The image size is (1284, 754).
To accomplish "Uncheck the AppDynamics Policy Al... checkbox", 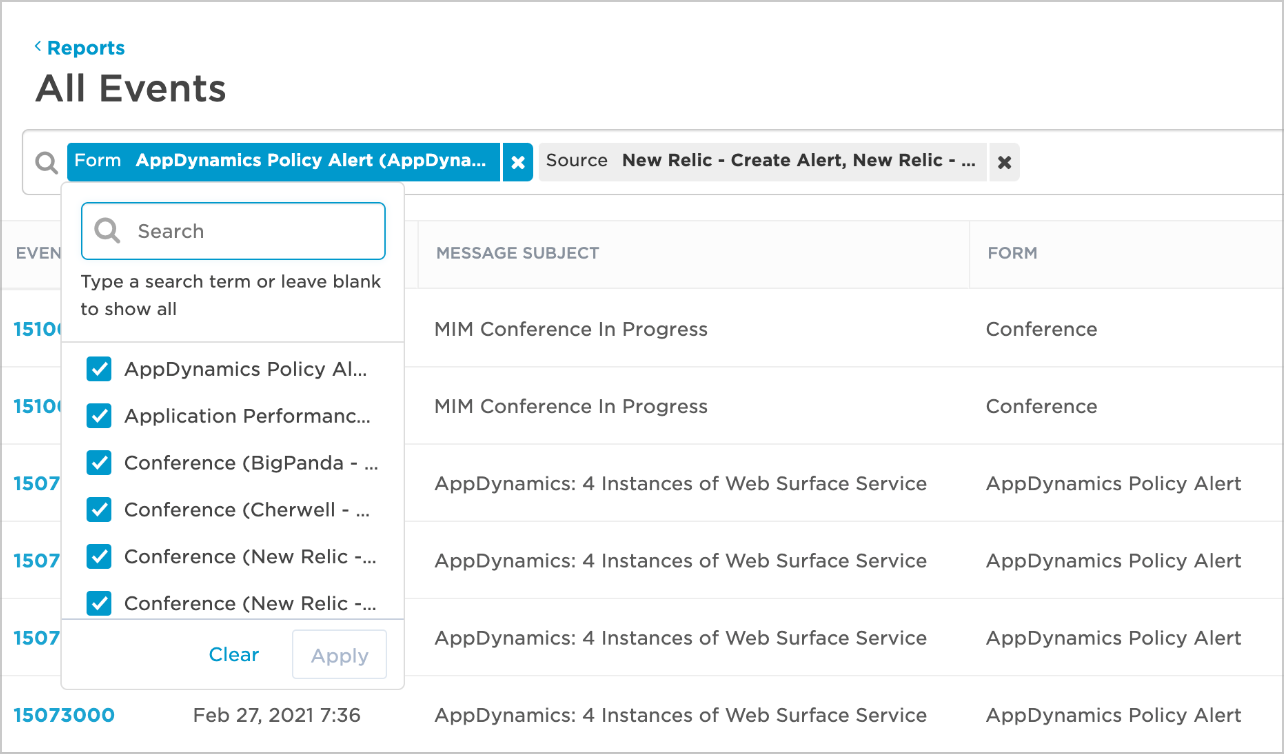I will click(x=99, y=369).
